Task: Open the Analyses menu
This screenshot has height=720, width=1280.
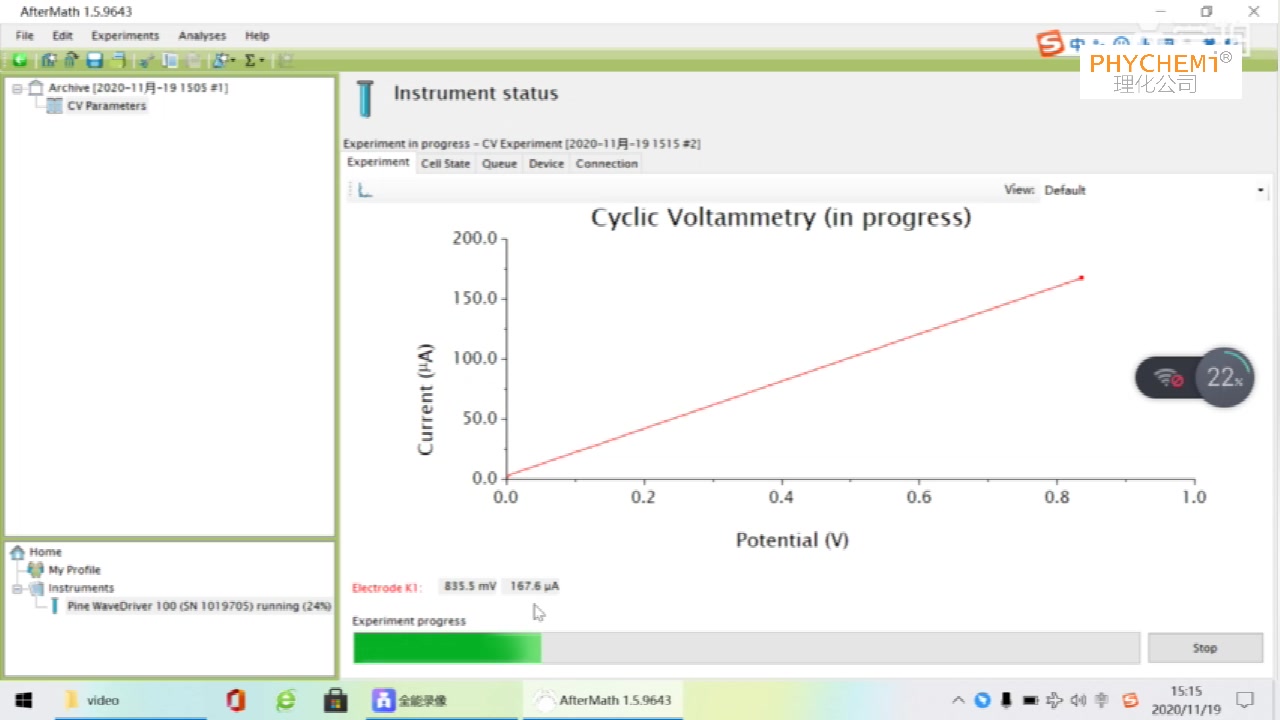Action: coord(202,35)
